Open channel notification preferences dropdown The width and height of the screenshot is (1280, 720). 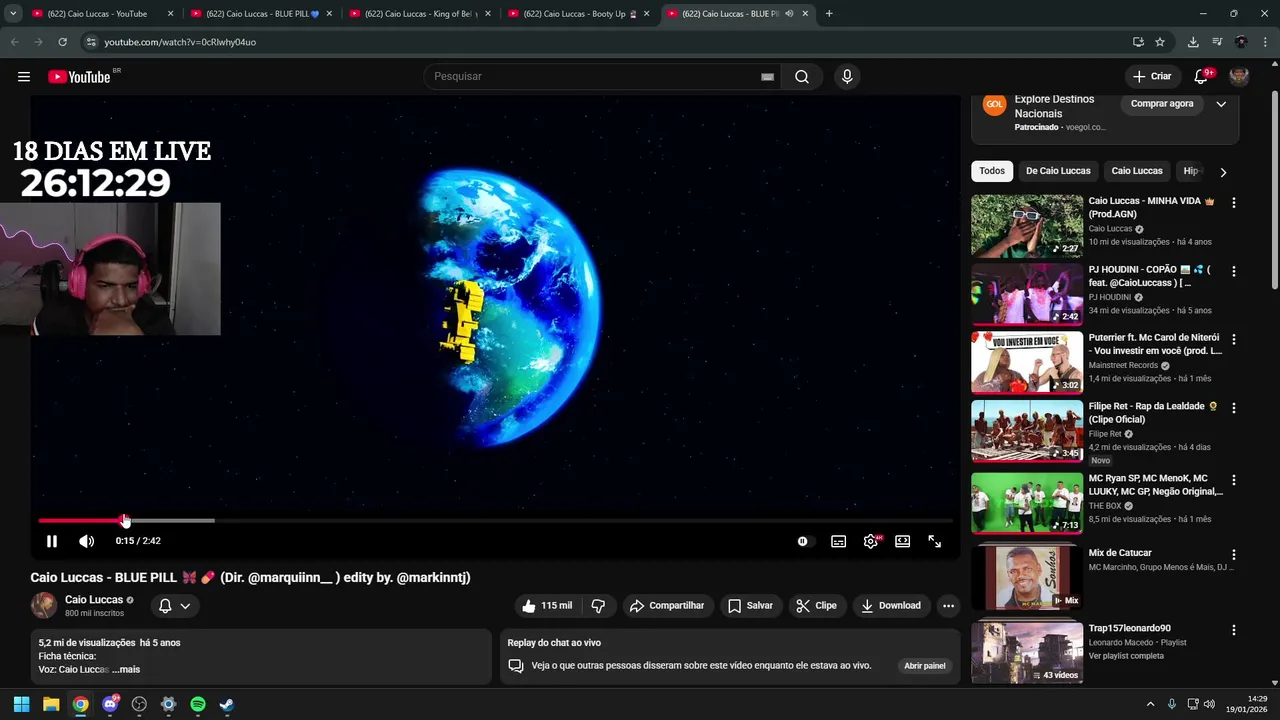174,606
